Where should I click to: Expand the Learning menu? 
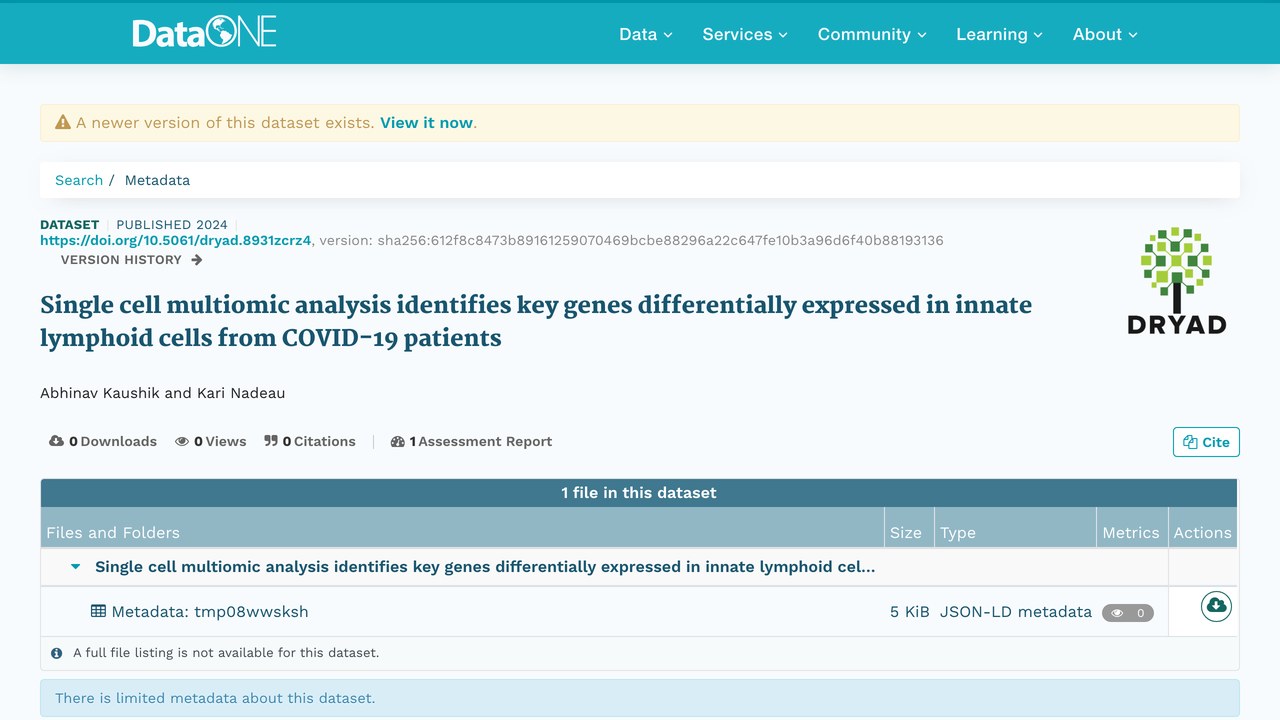(x=999, y=34)
